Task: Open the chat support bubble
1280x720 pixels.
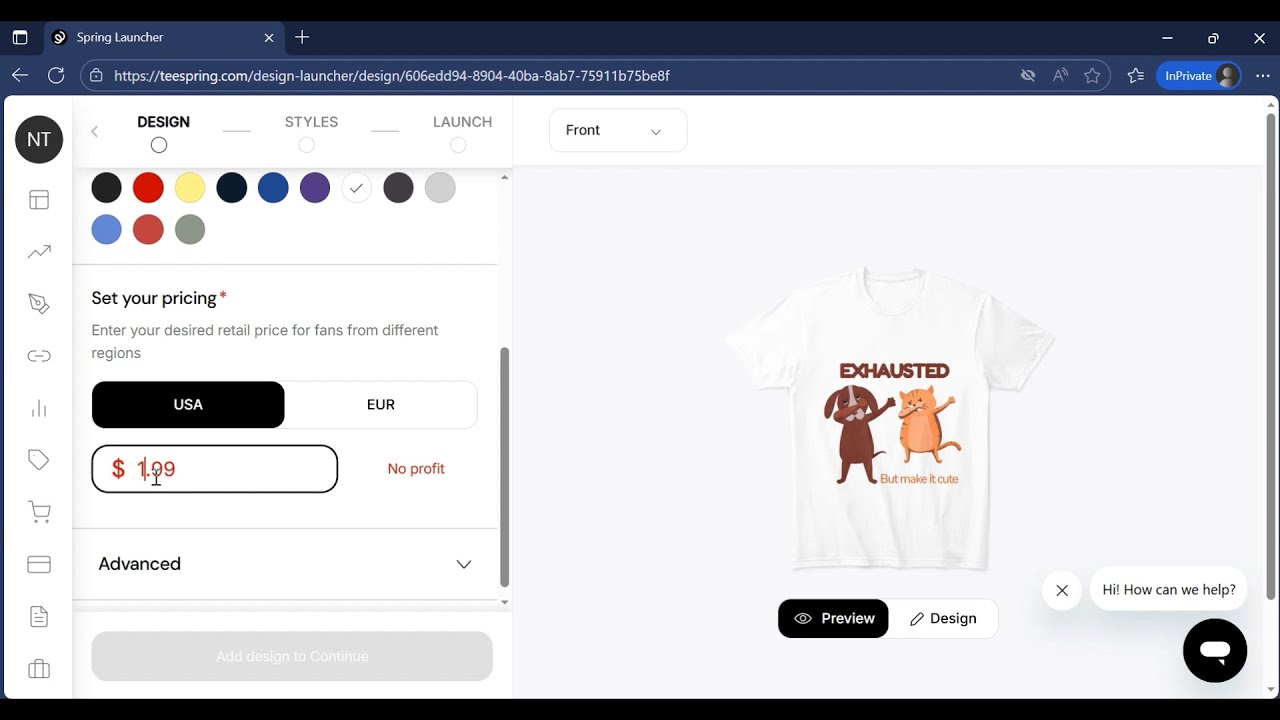Action: 1215,651
